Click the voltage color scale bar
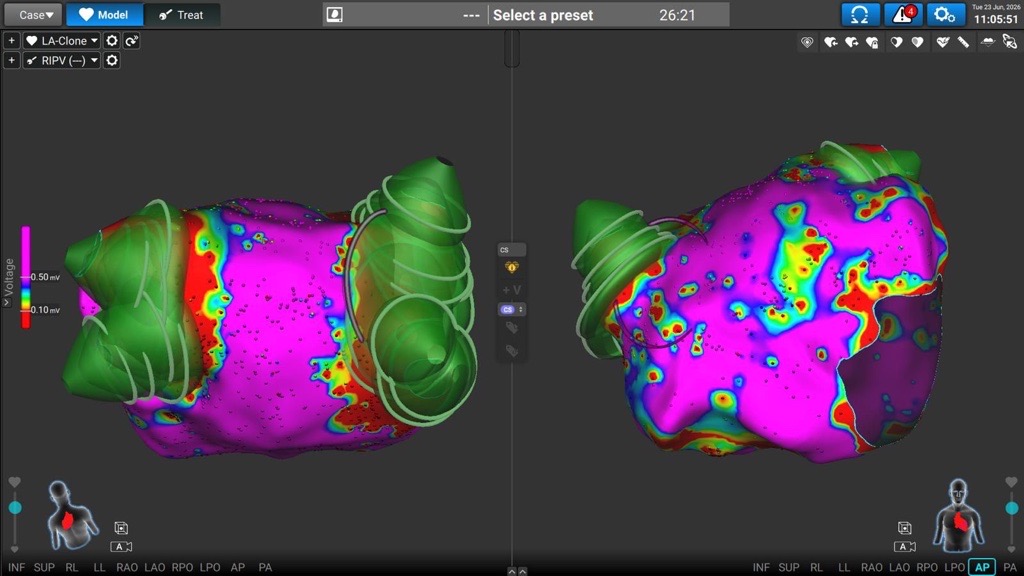Screen dimensions: 1024x576 (x=25, y=277)
